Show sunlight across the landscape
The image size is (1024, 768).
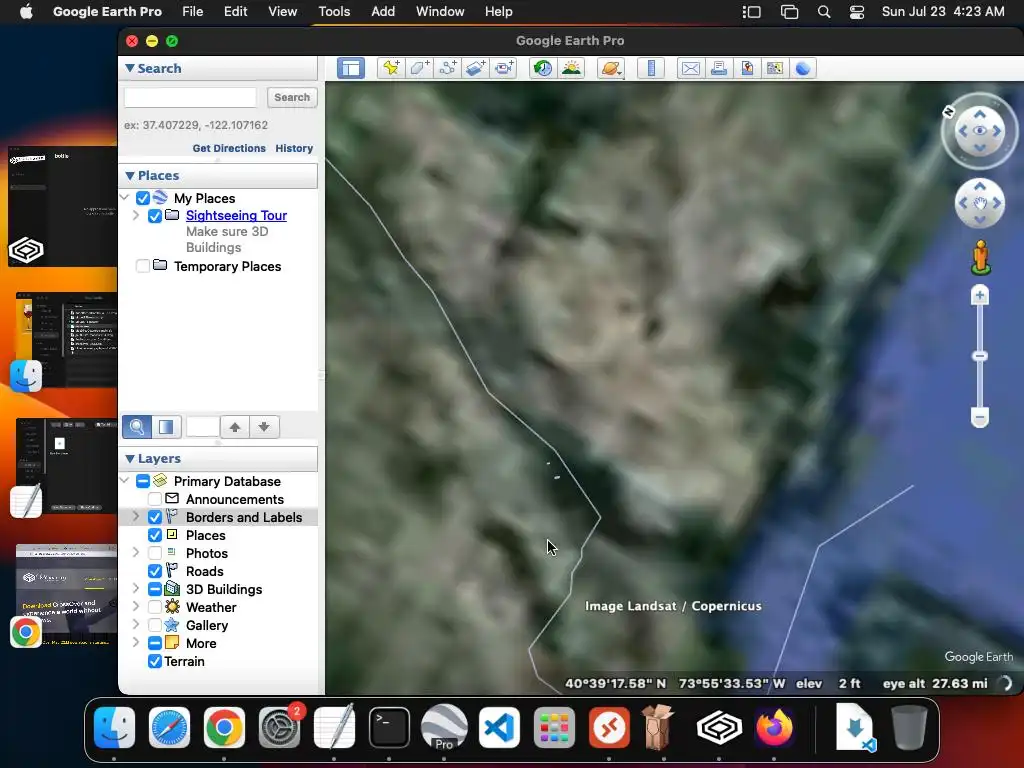(571, 68)
